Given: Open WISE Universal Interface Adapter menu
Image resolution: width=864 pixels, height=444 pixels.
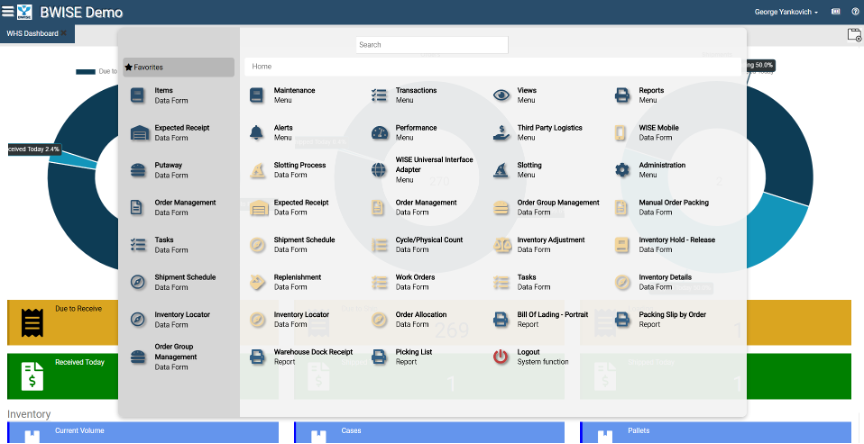Looking at the screenshot, I should pos(422,170).
